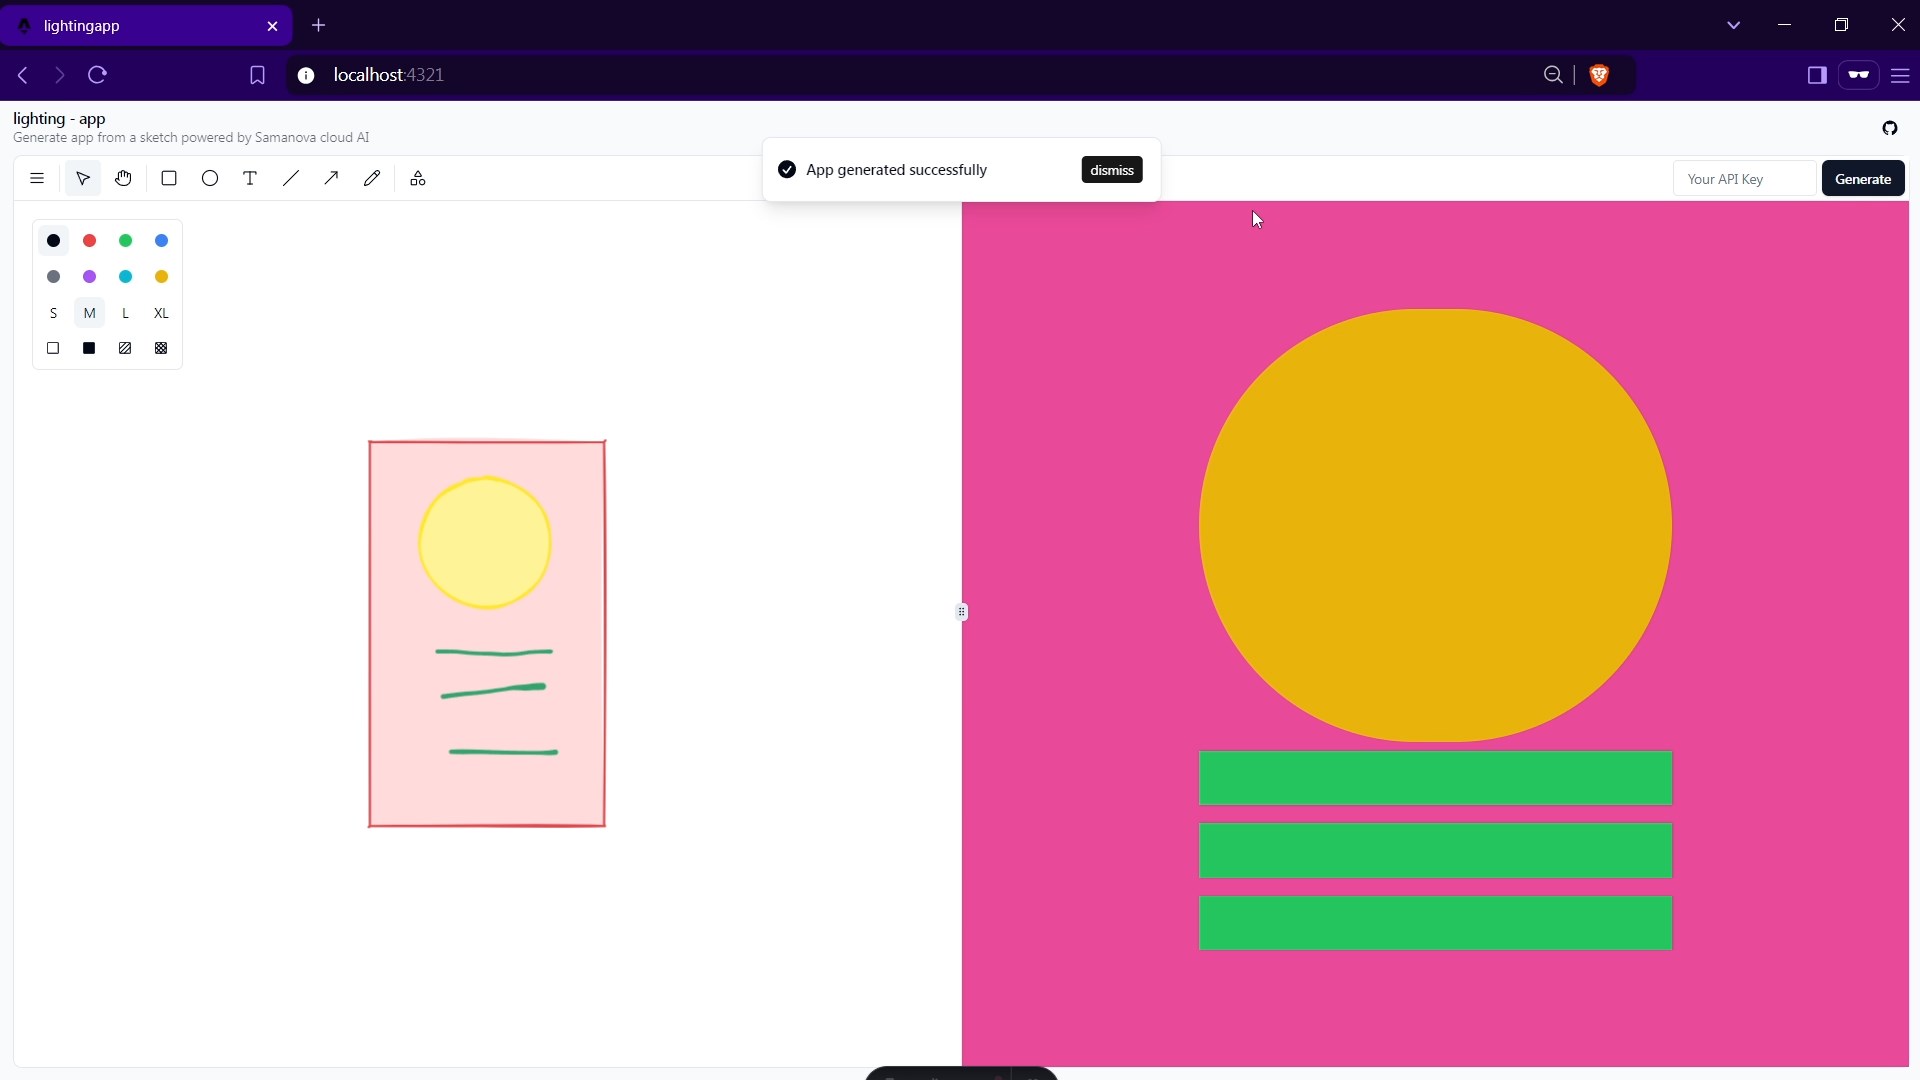Select the Rectangle shape tool
Screen dimensions: 1920x1080
[169, 179]
